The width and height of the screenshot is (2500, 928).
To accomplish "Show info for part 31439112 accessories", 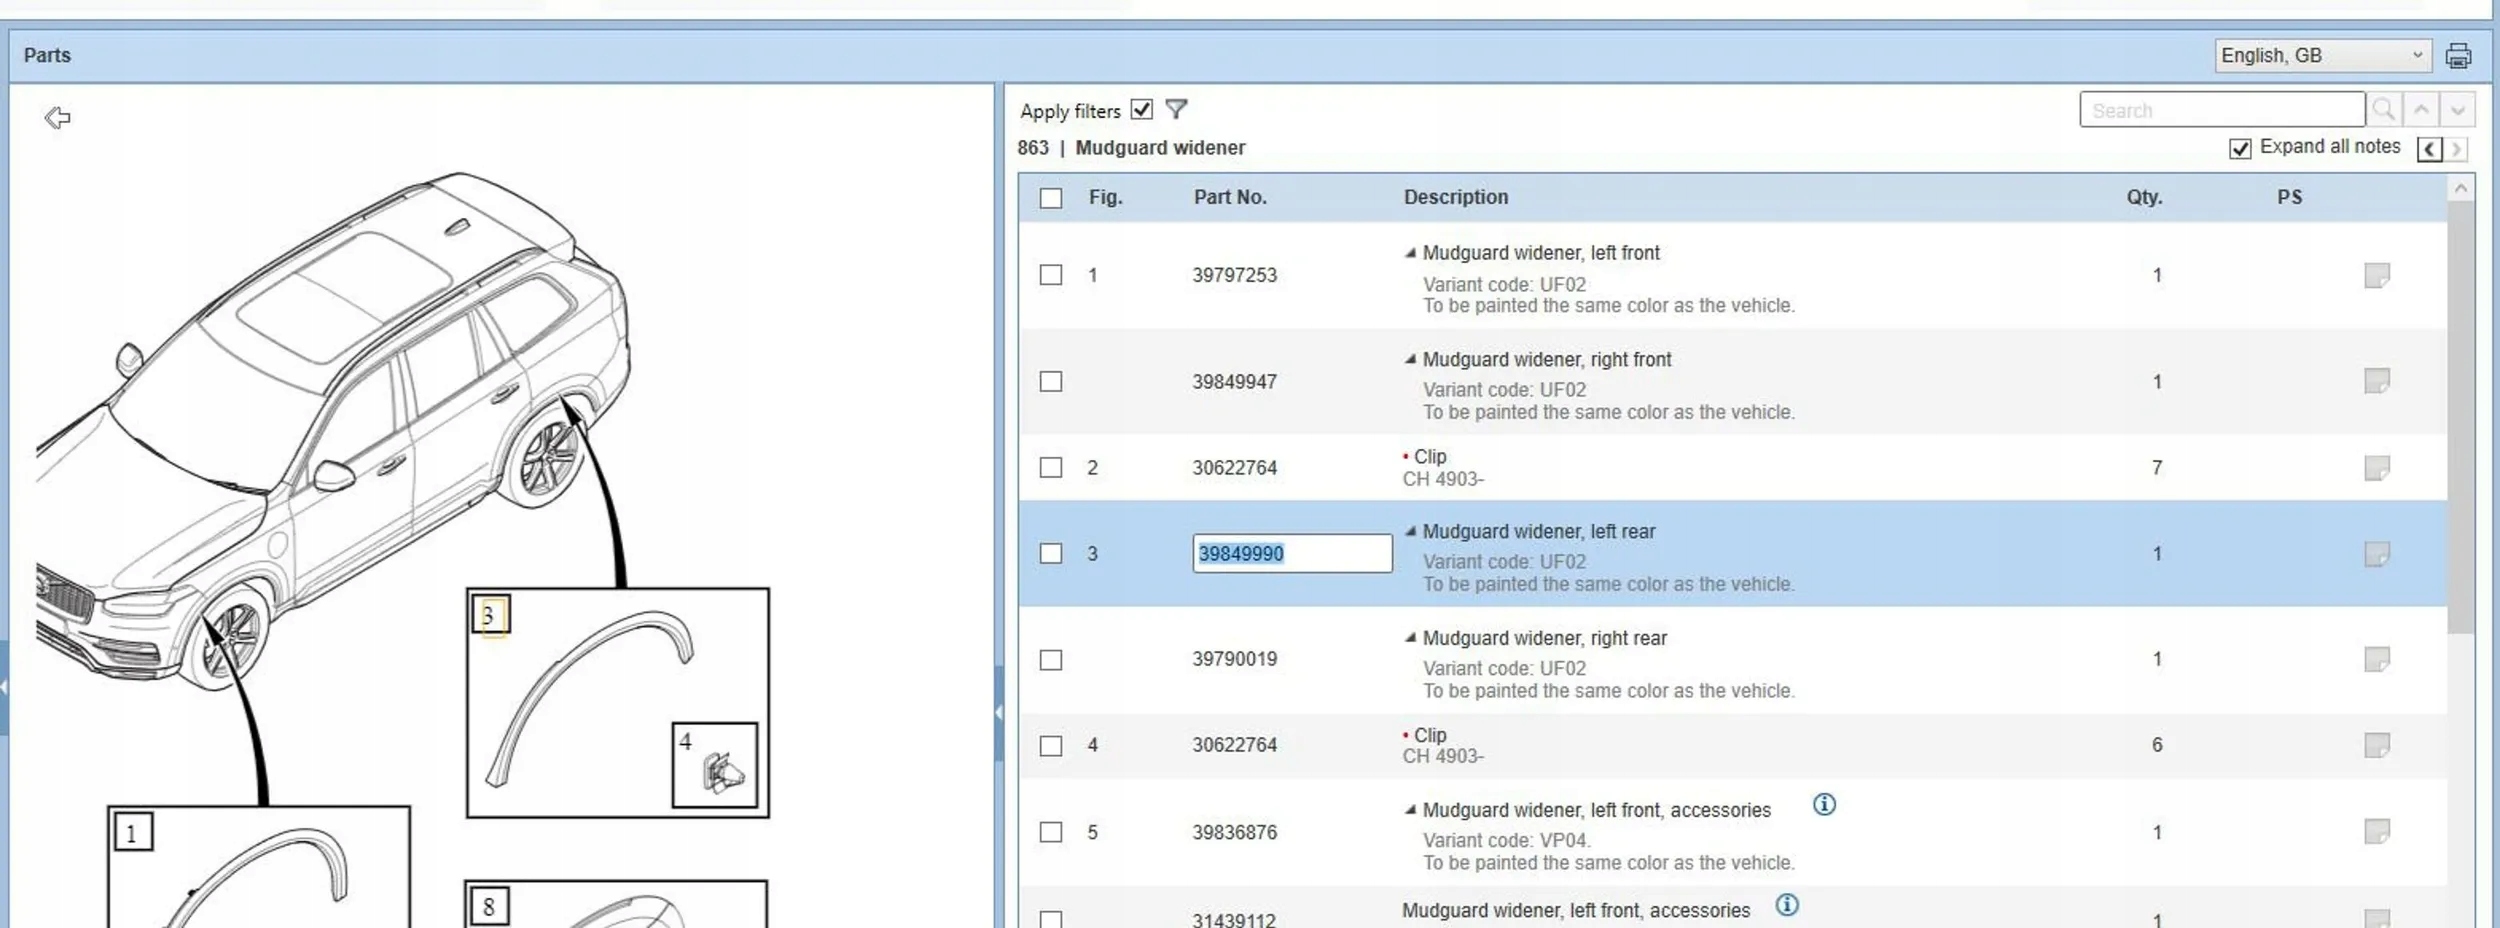I will [x=1787, y=906].
